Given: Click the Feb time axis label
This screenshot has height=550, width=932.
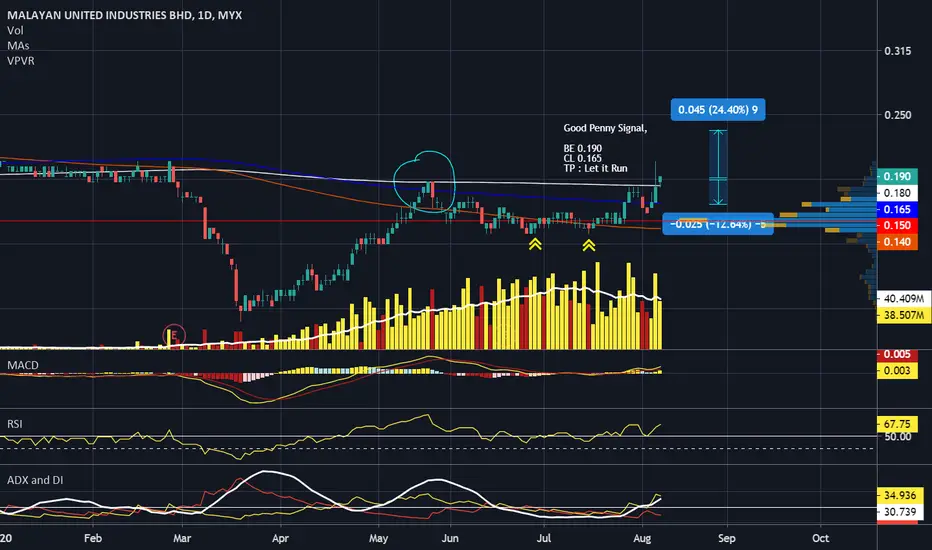Looking at the screenshot, I should click(x=93, y=538).
